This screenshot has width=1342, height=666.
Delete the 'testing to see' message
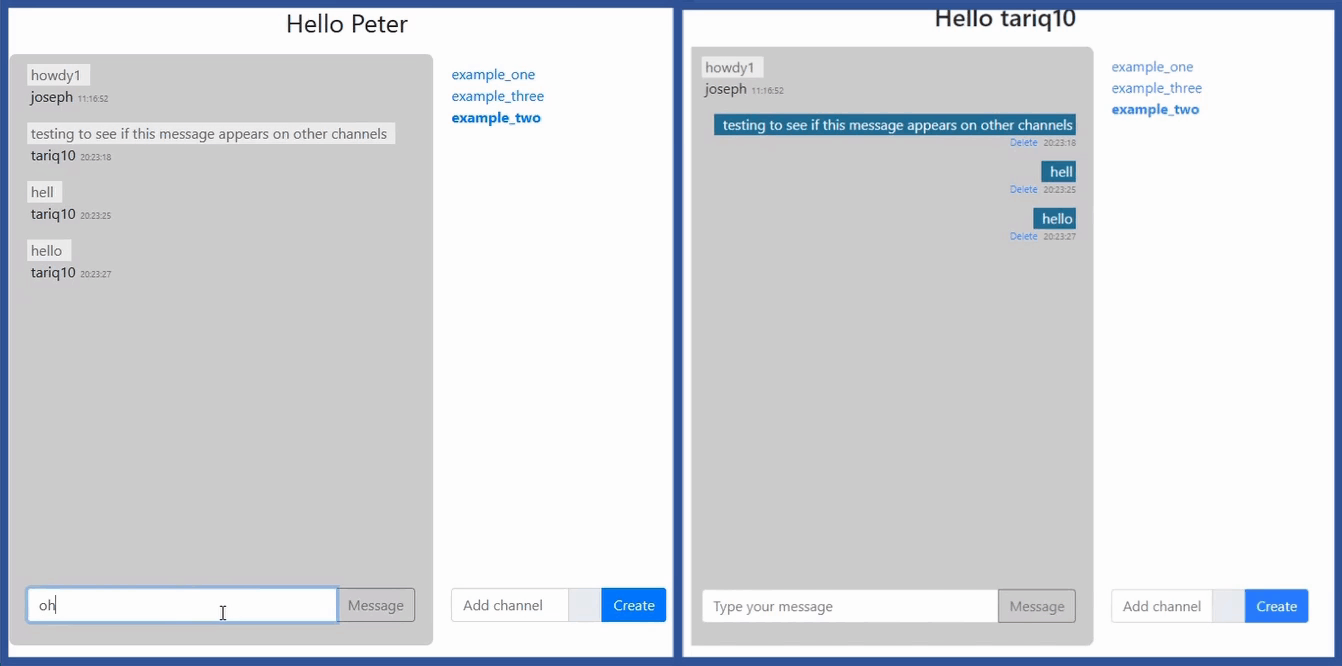click(1023, 143)
